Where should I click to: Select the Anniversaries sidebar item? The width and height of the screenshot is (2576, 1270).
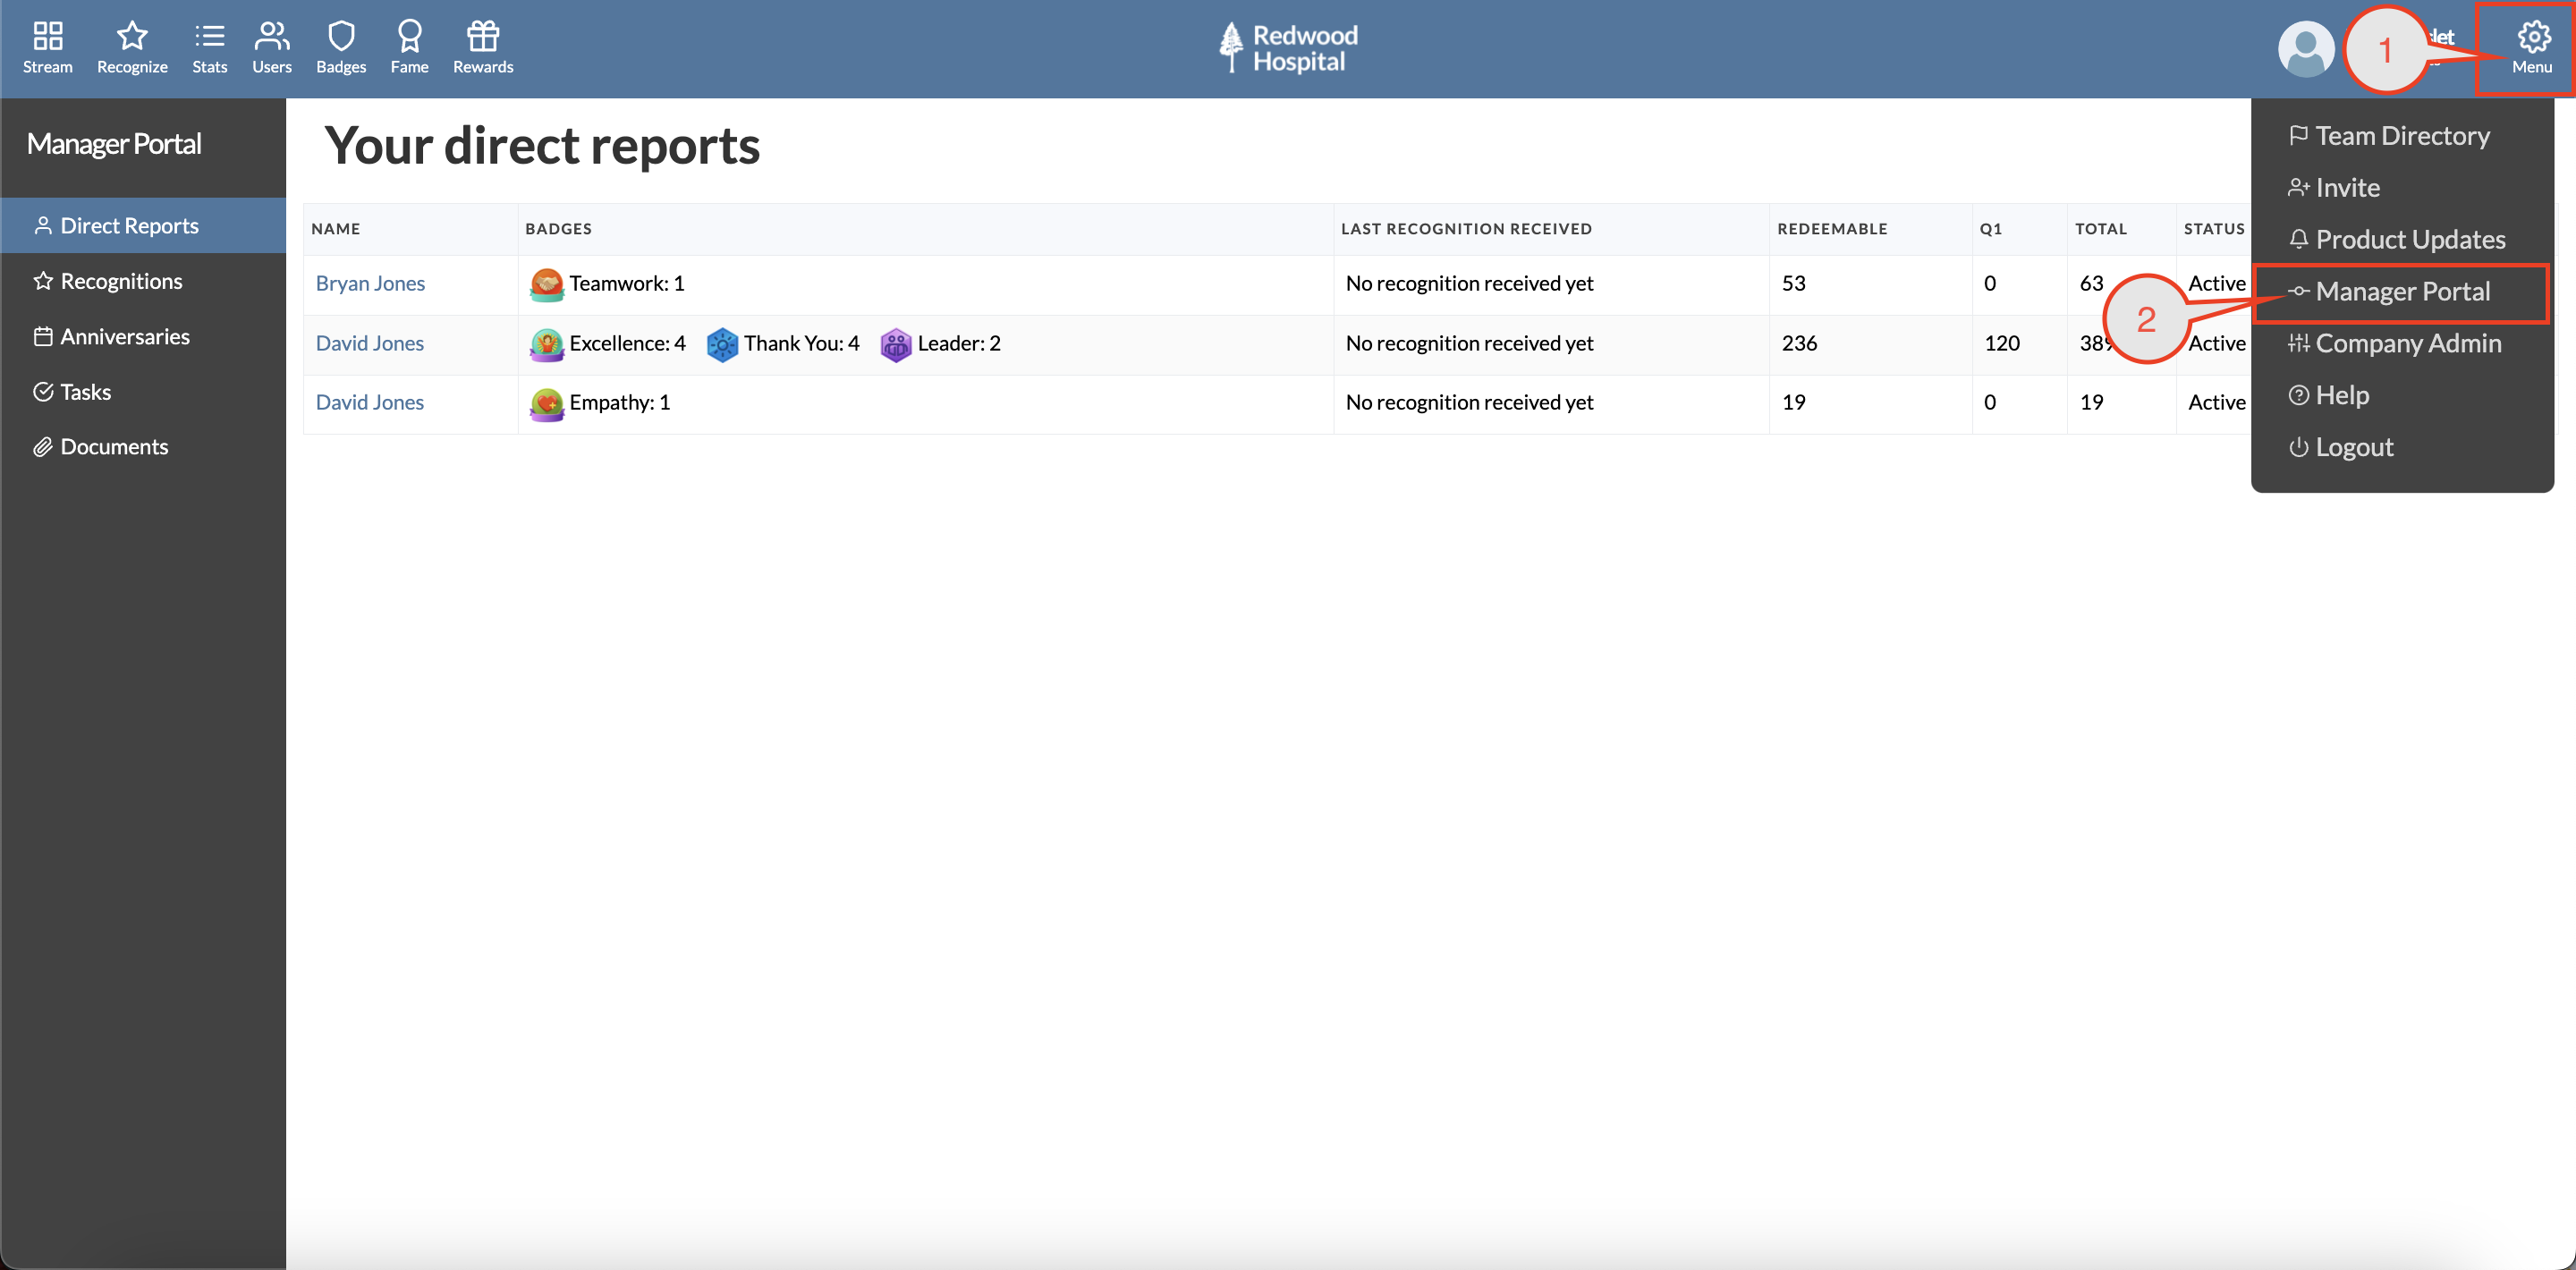(125, 336)
